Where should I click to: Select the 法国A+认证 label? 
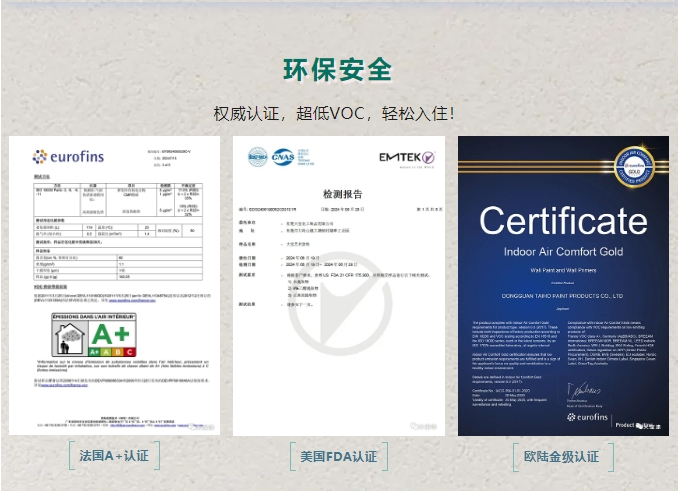(114, 456)
